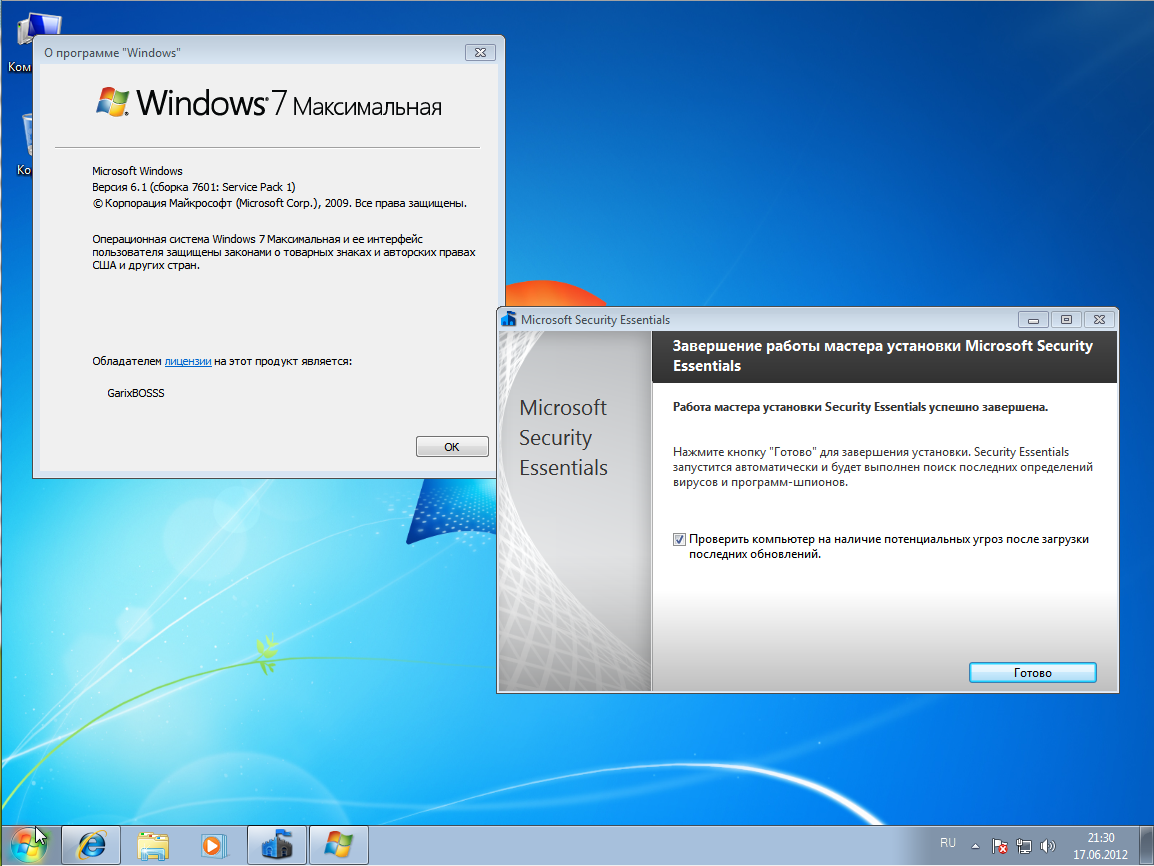Click the date "17.06.2012" in tray
Image resolution: width=1154 pixels, height=866 pixels.
click(x=1100, y=854)
